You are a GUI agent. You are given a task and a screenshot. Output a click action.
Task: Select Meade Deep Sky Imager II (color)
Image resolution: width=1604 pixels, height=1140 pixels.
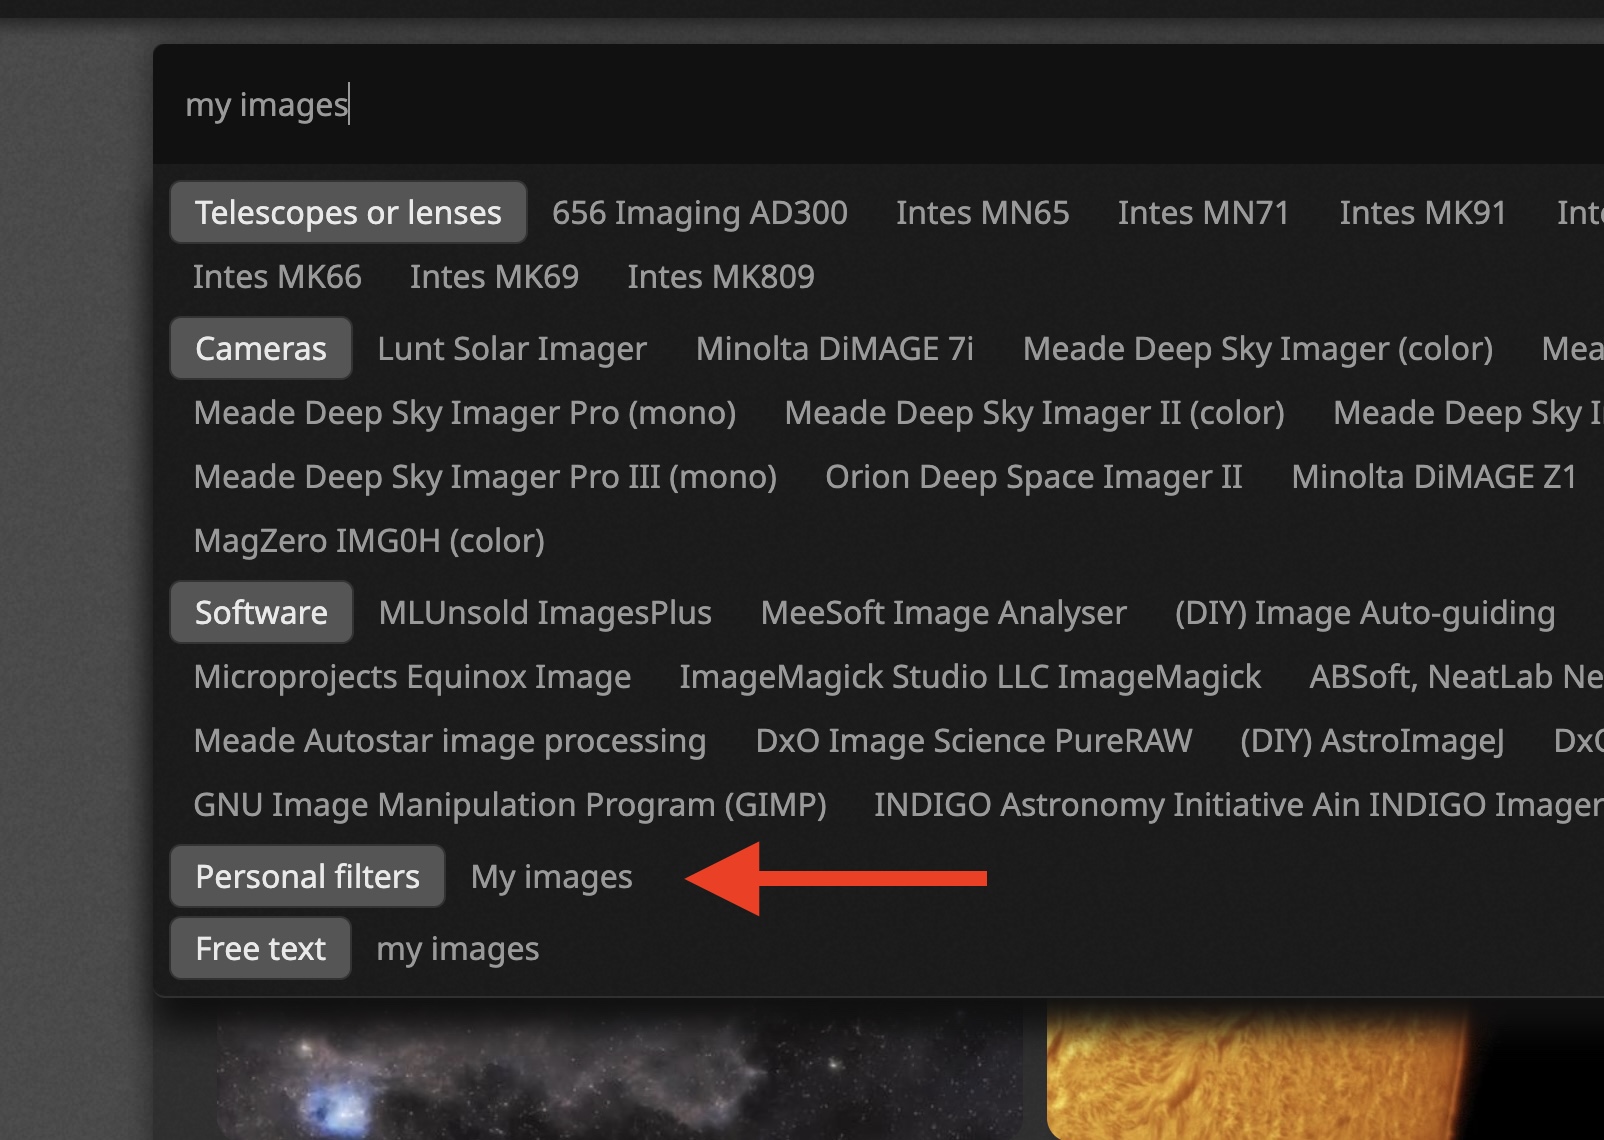pos(1035,412)
